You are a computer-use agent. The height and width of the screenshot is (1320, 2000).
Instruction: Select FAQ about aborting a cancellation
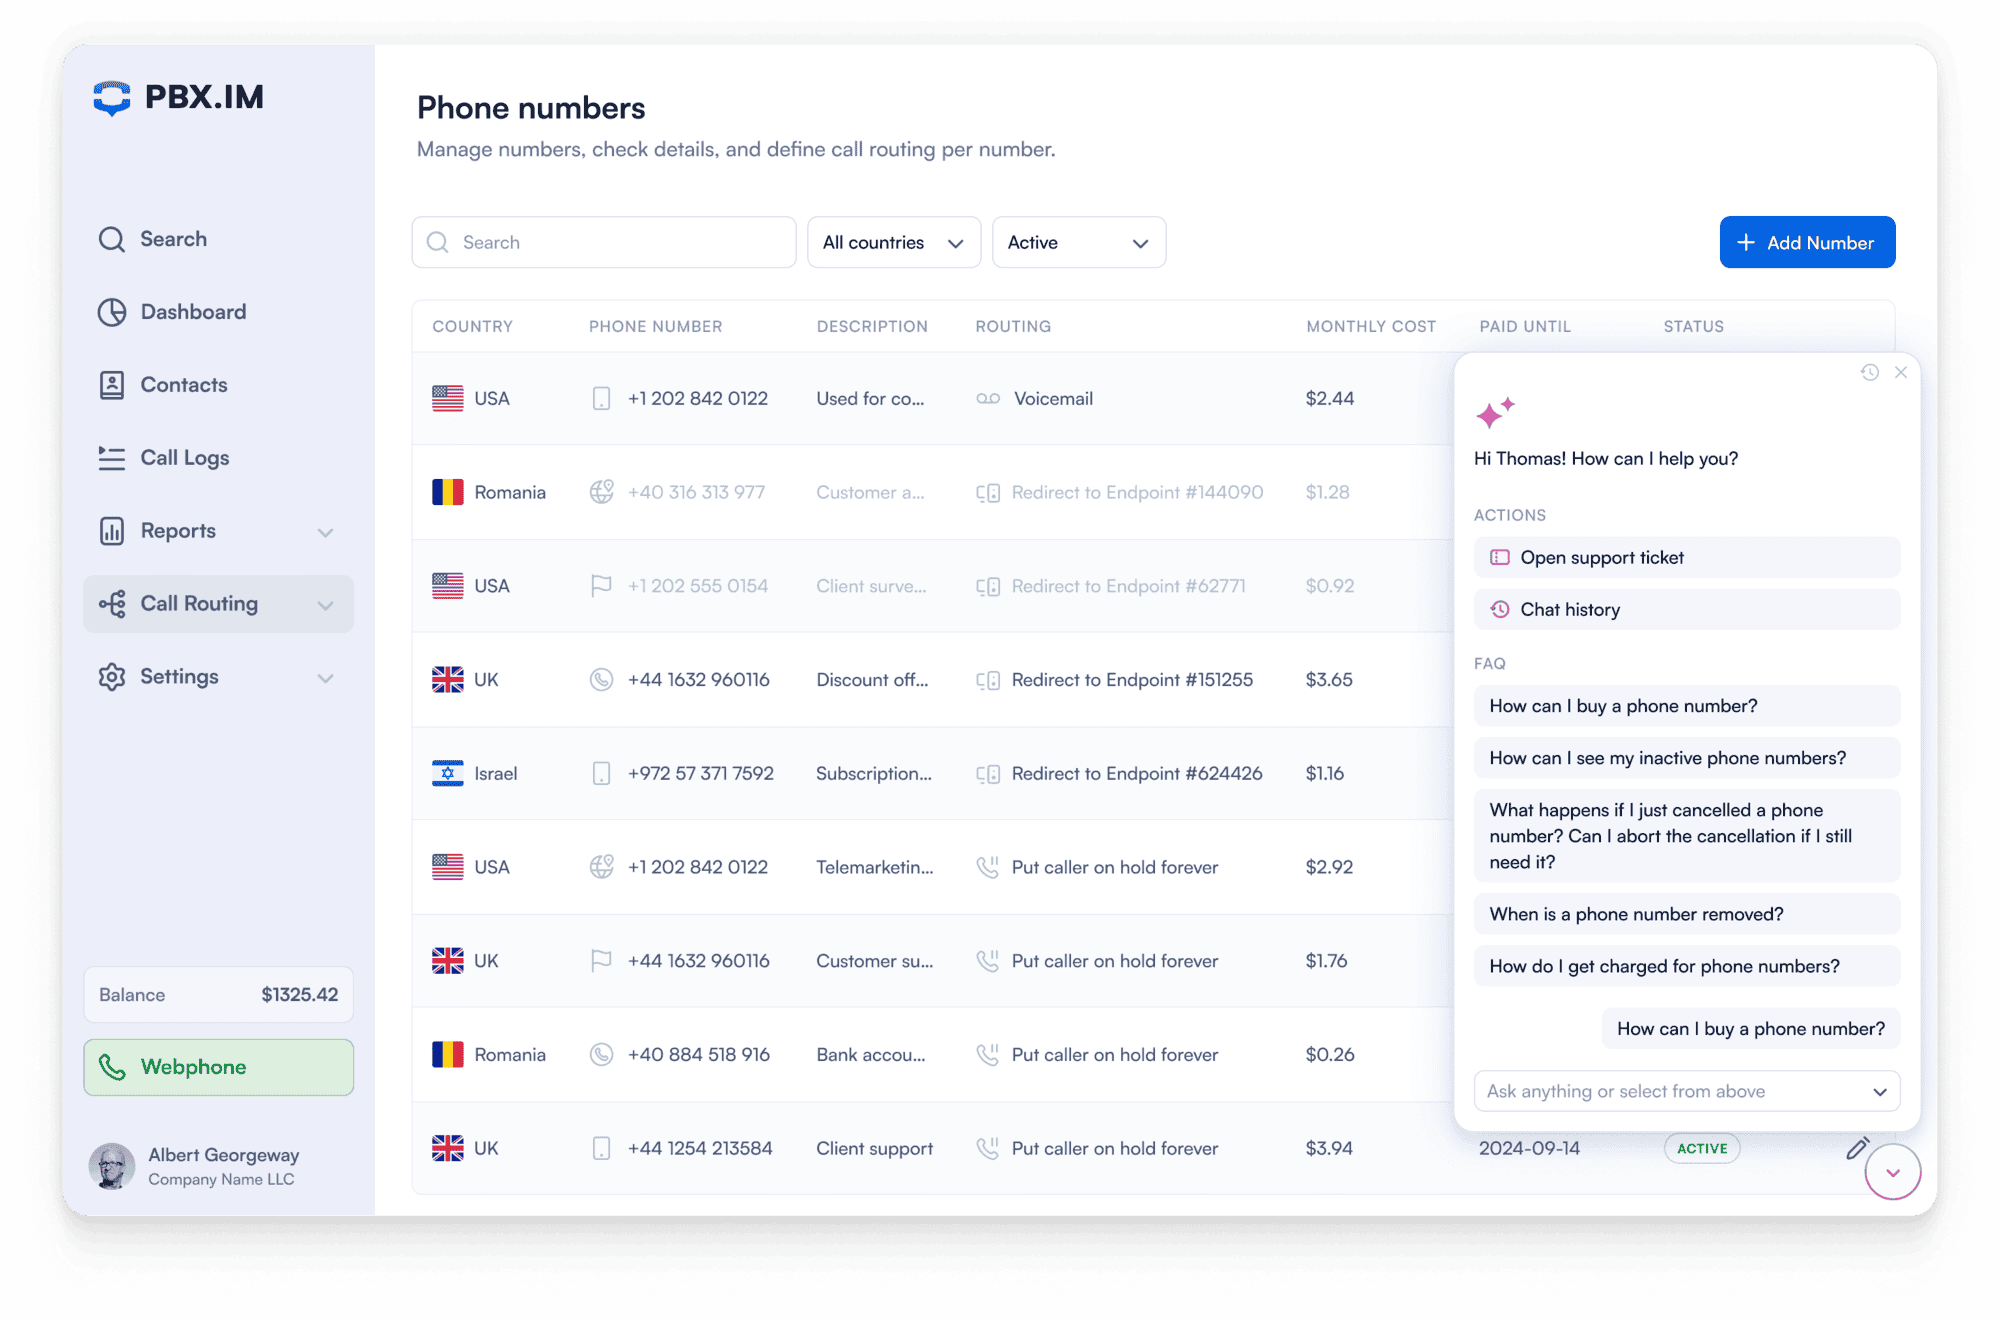1687,836
